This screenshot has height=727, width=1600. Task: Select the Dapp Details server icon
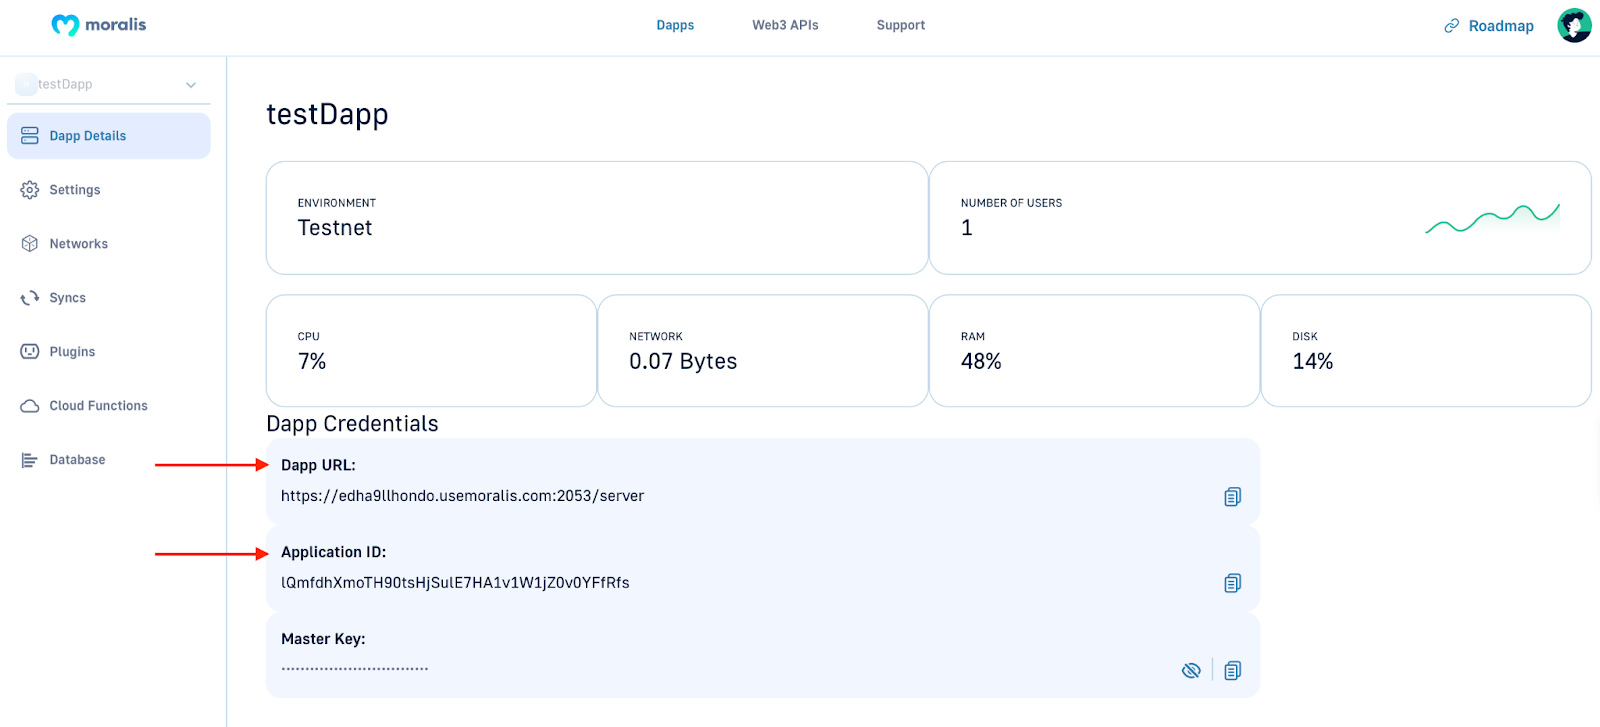tap(30, 136)
